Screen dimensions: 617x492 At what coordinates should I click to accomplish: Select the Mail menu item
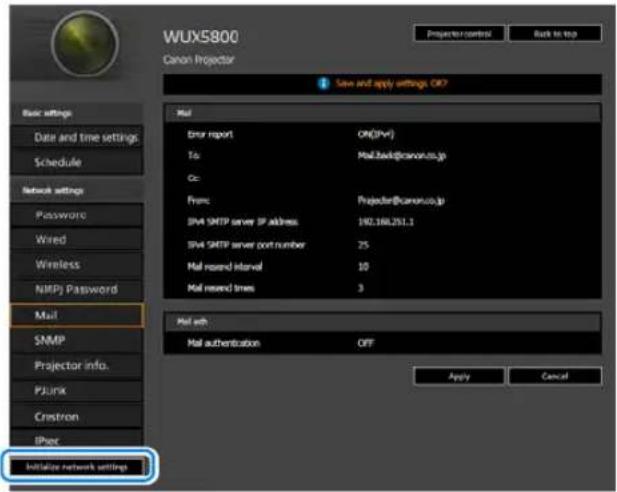click(x=77, y=315)
